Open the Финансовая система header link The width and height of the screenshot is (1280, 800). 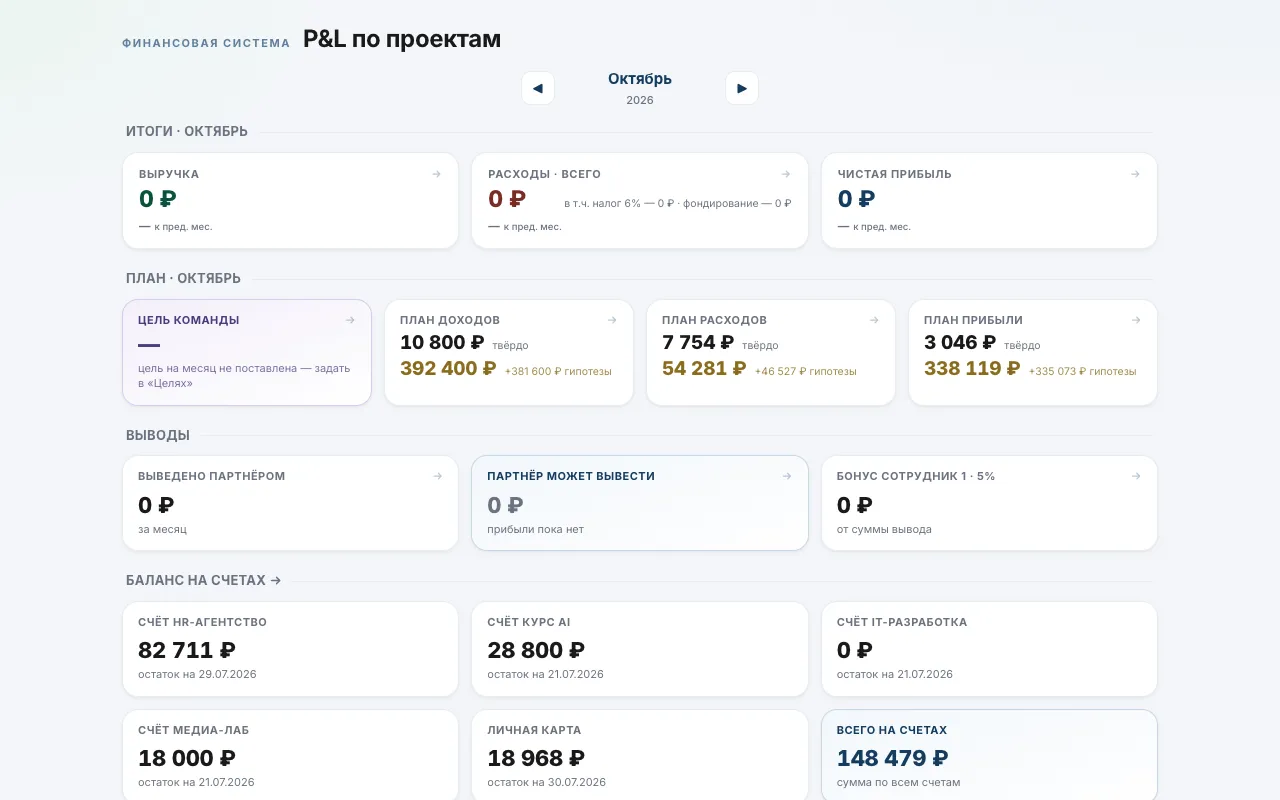coord(206,43)
